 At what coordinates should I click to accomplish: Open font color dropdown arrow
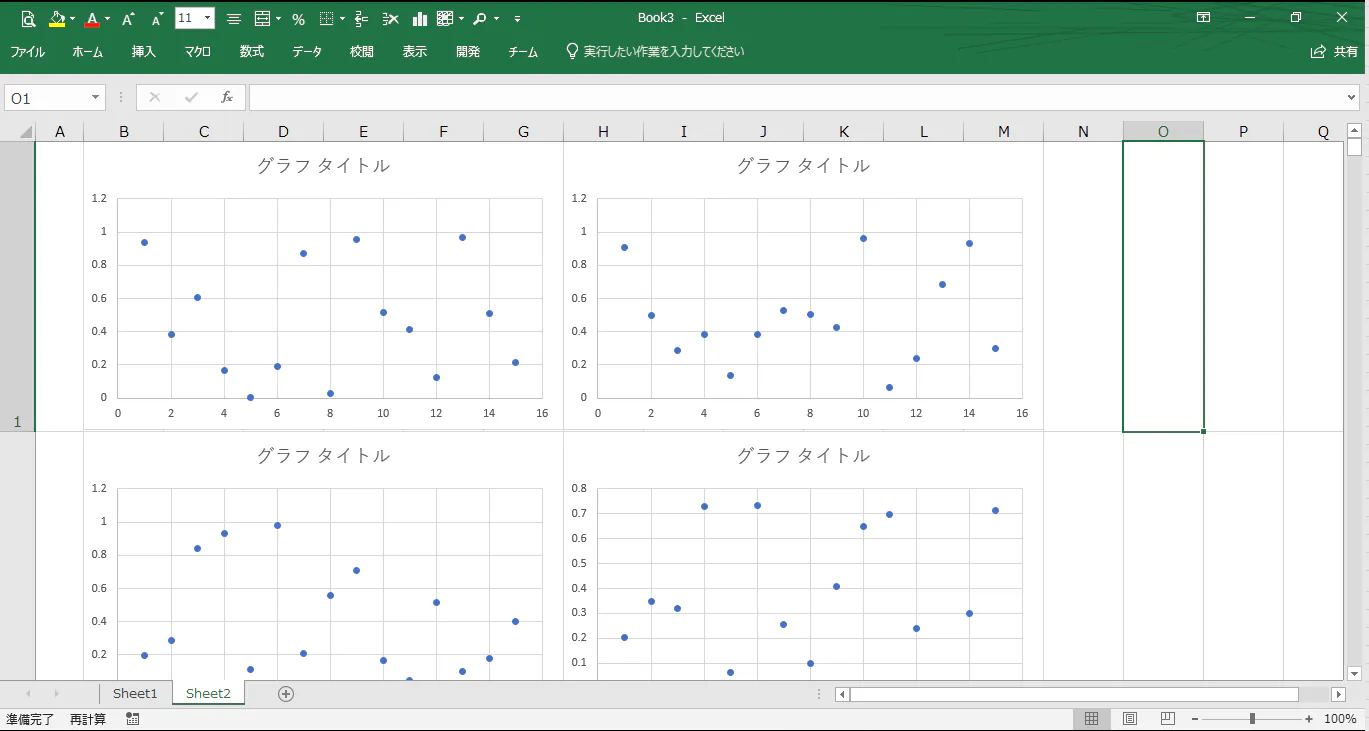pyautogui.click(x=107, y=18)
